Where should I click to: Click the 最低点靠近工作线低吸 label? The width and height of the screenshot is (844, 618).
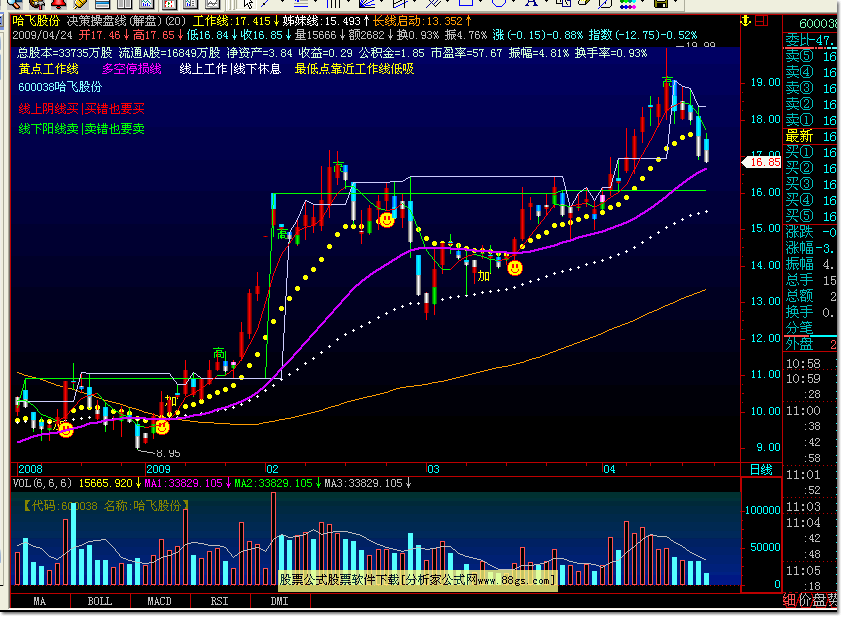(x=354, y=69)
